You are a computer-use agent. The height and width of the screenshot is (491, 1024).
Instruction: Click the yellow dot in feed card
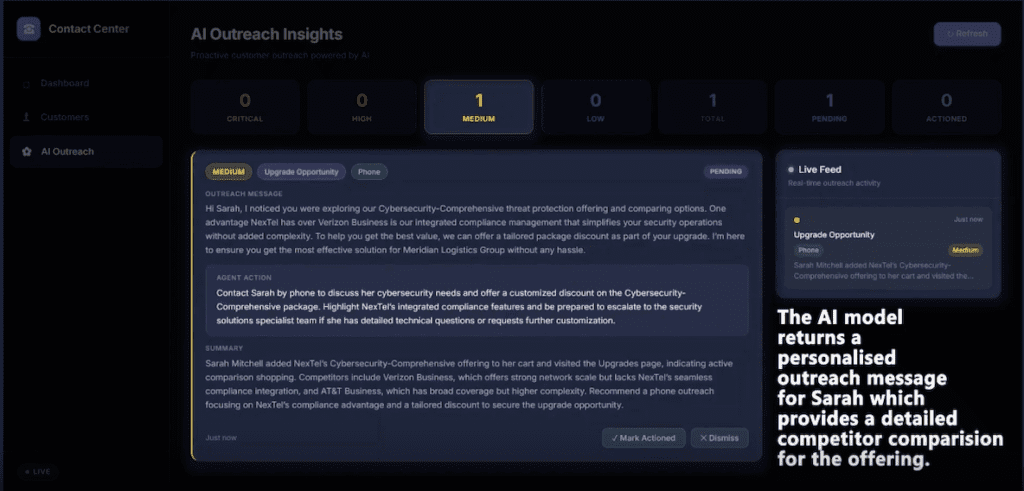797,220
